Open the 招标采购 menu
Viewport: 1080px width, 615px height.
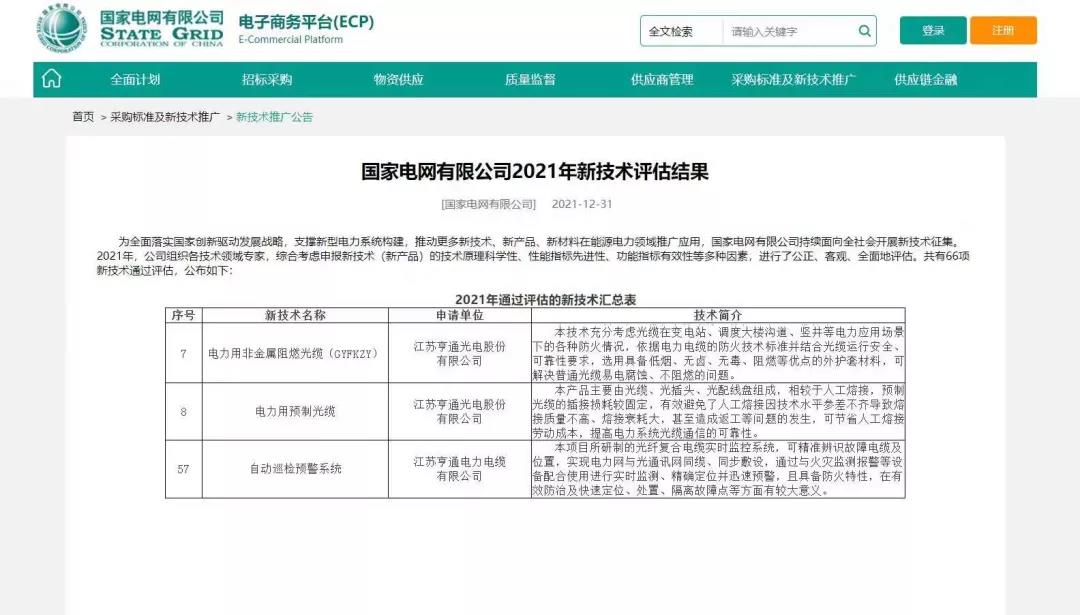point(267,80)
